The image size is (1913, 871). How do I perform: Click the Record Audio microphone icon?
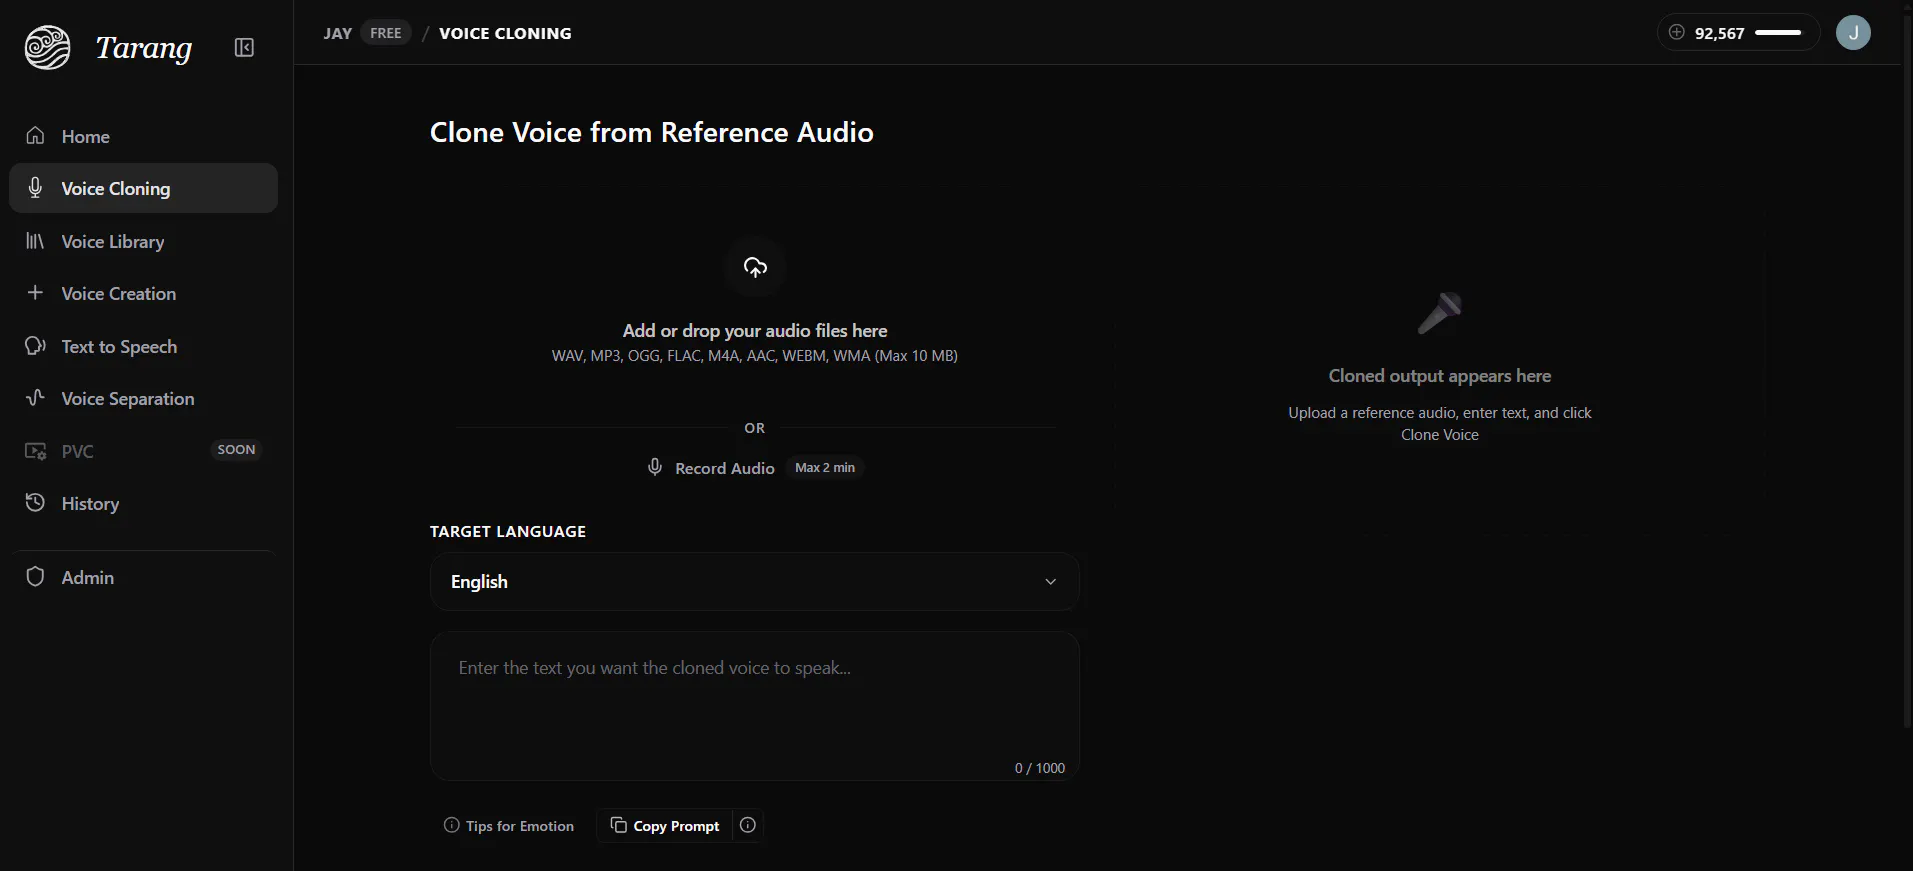point(655,467)
